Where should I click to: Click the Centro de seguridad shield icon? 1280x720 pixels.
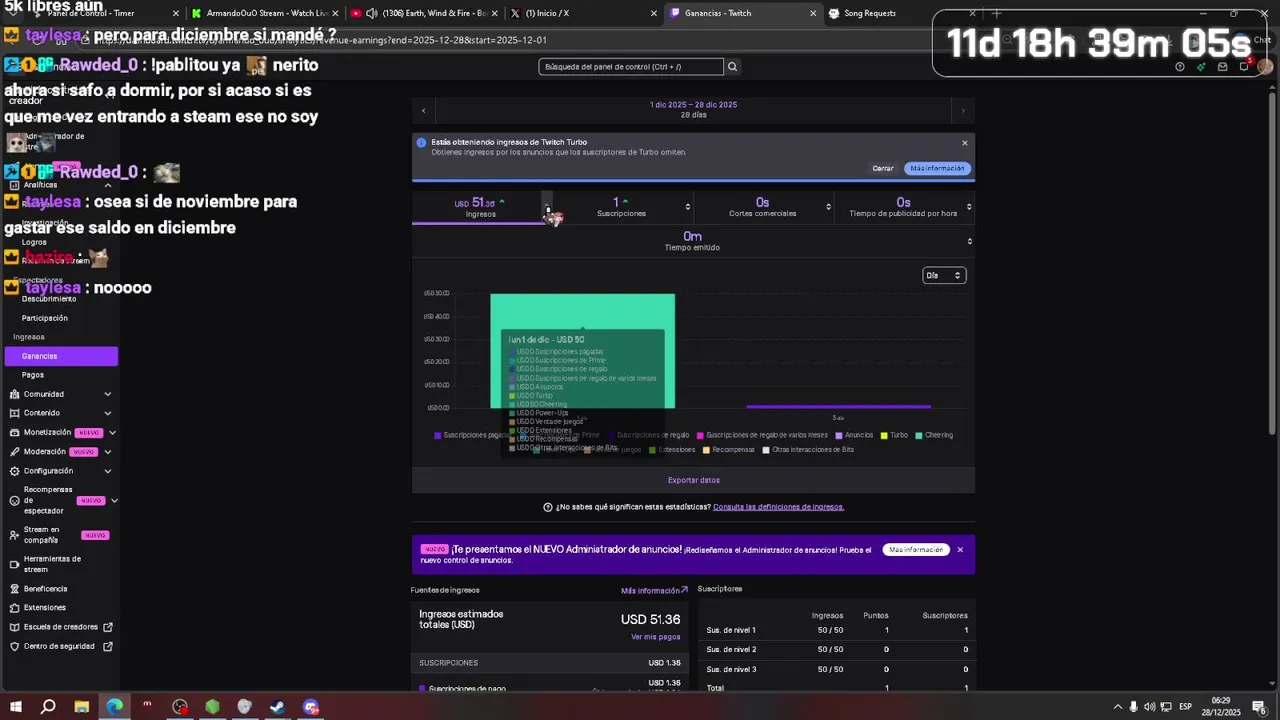pyautogui.click(x=14, y=646)
